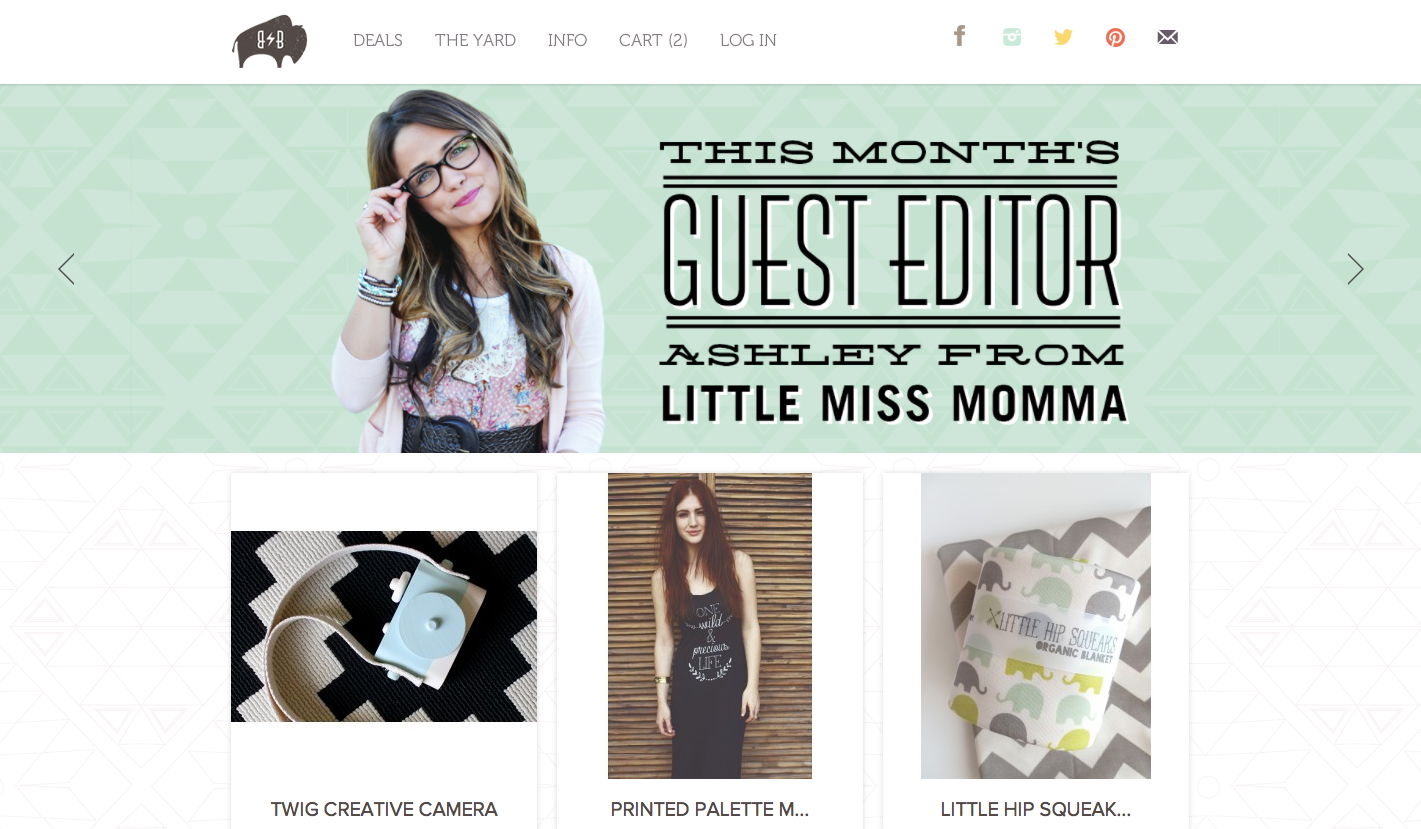Open the Facebook page icon
1421x829 pixels.
coord(960,37)
